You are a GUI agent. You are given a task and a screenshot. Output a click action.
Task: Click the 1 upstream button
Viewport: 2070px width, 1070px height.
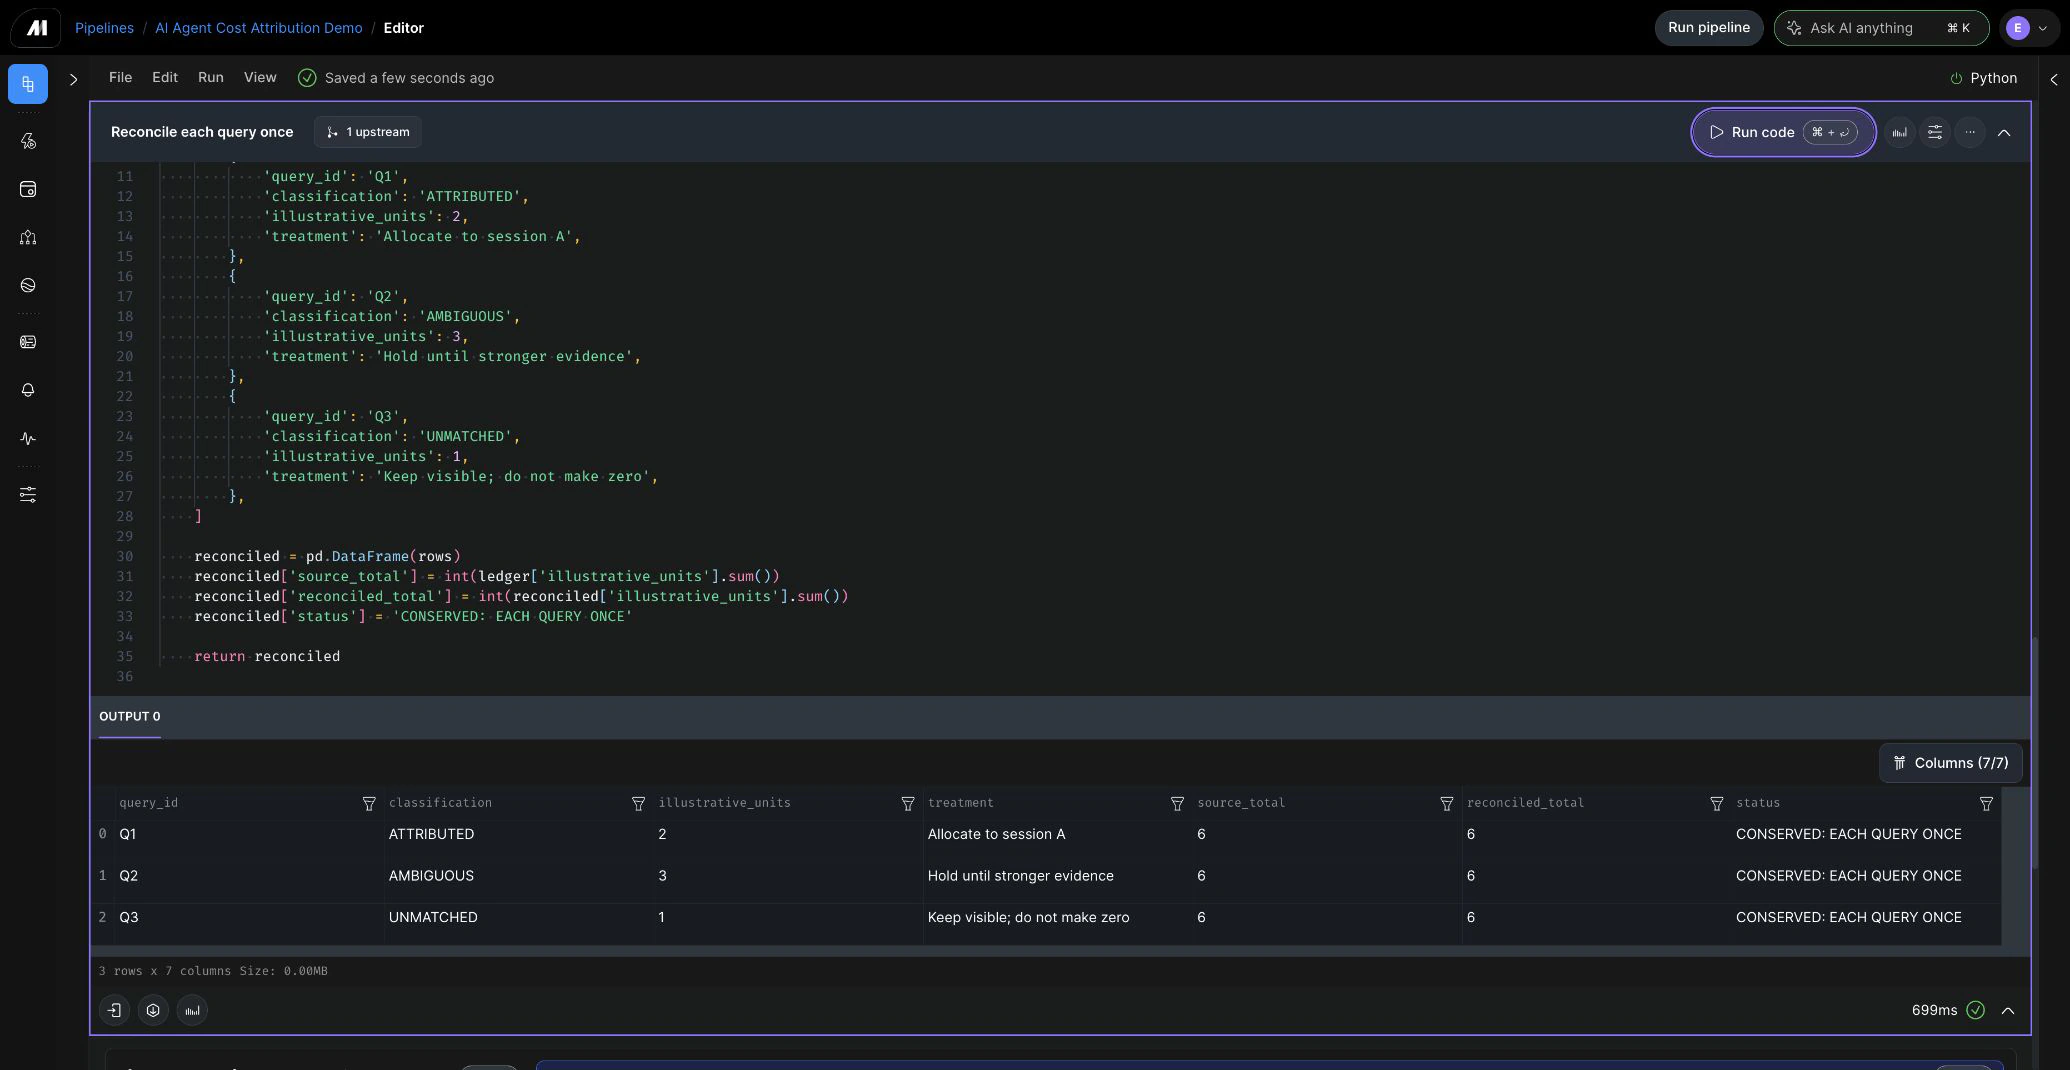367,132
